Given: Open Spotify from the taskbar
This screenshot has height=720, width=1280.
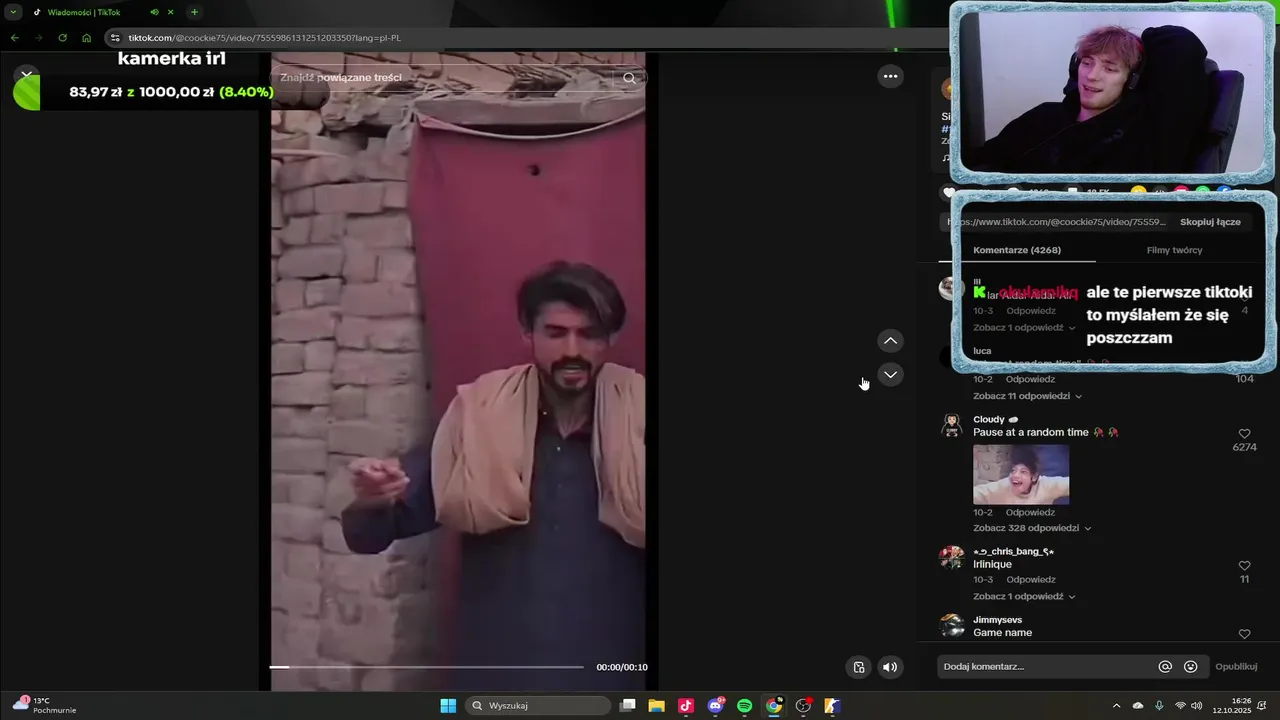Looking at the screenshot, I should [744, 706].
